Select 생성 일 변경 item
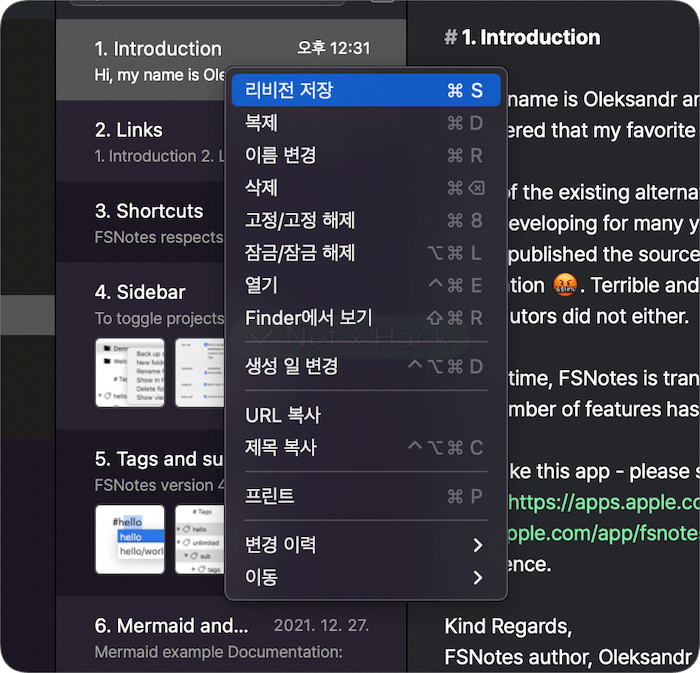Viewport: 700px width, 673px height. [x=366, y=367]
